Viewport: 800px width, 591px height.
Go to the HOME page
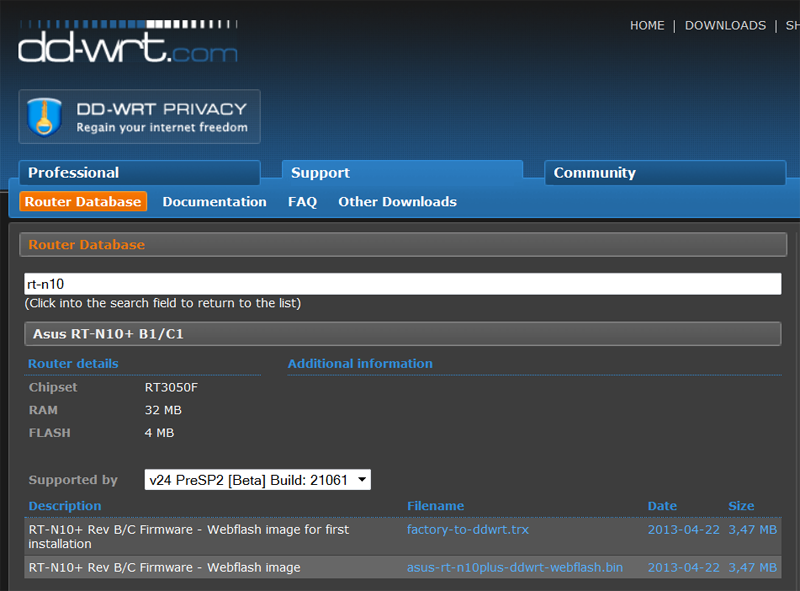click(x=647, y=26)
